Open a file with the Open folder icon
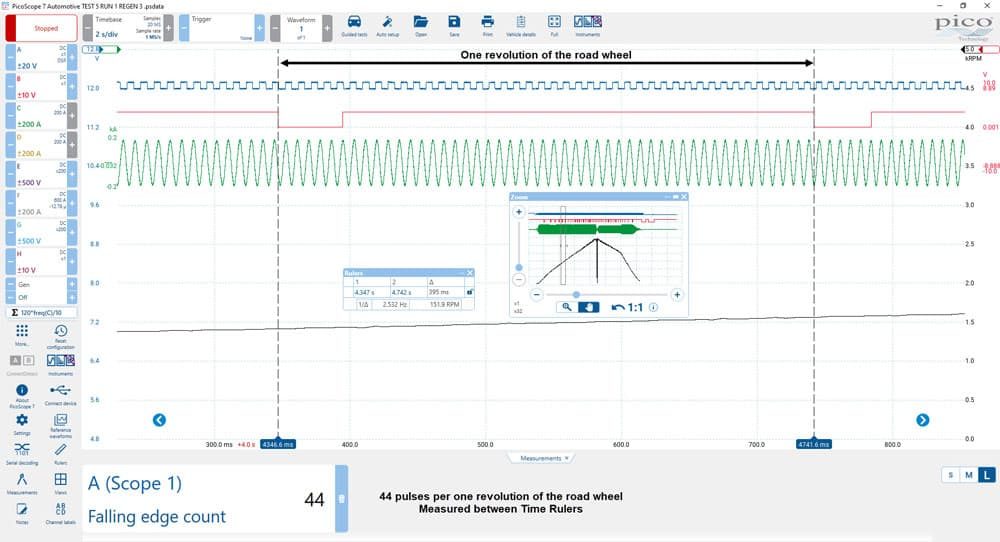 coord(420,26)
